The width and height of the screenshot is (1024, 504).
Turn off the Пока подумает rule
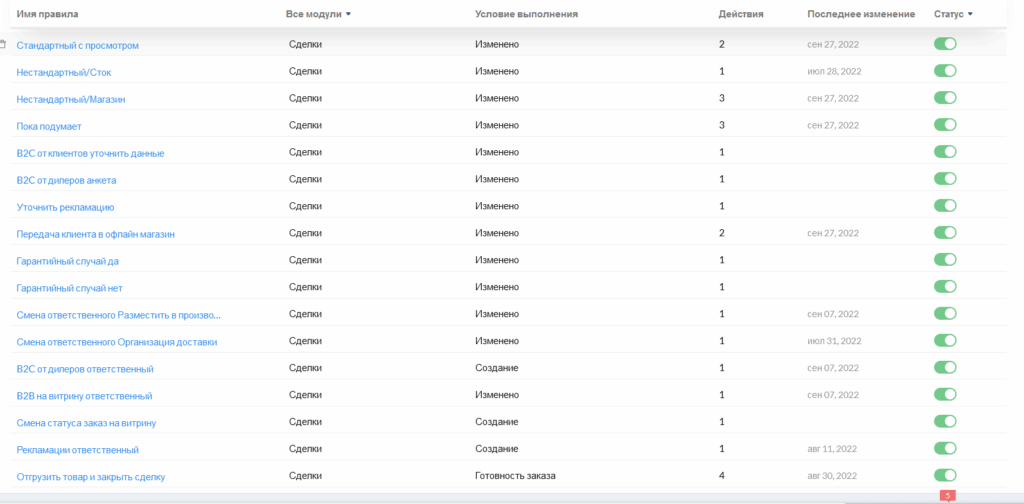(944, 125)
